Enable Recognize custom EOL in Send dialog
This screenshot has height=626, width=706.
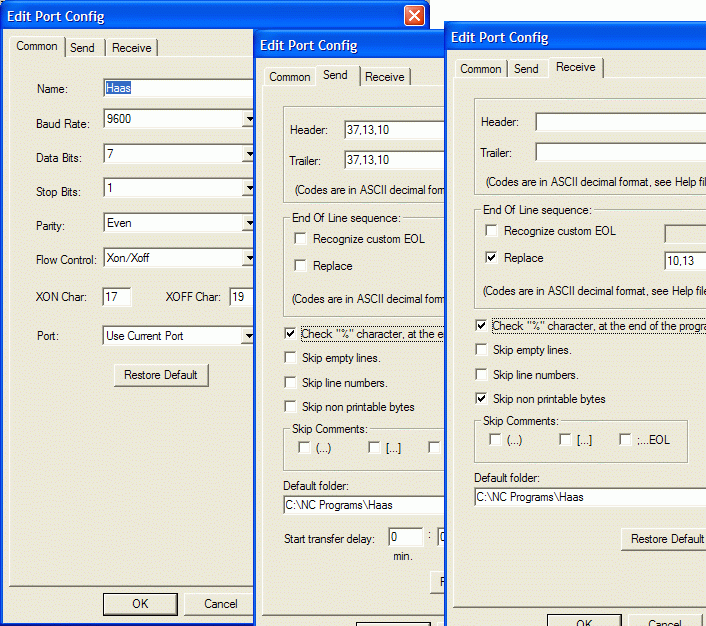(x=300, y=239)
